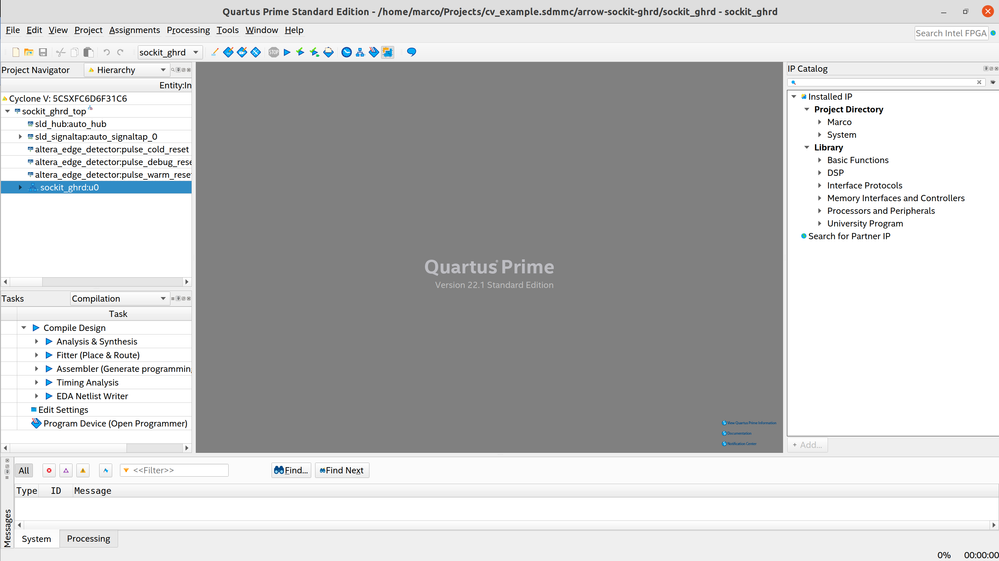This screenshot has height=561, width=999.
Task: Toggle the red error messages filter
Action: click(x=48, y=471)
